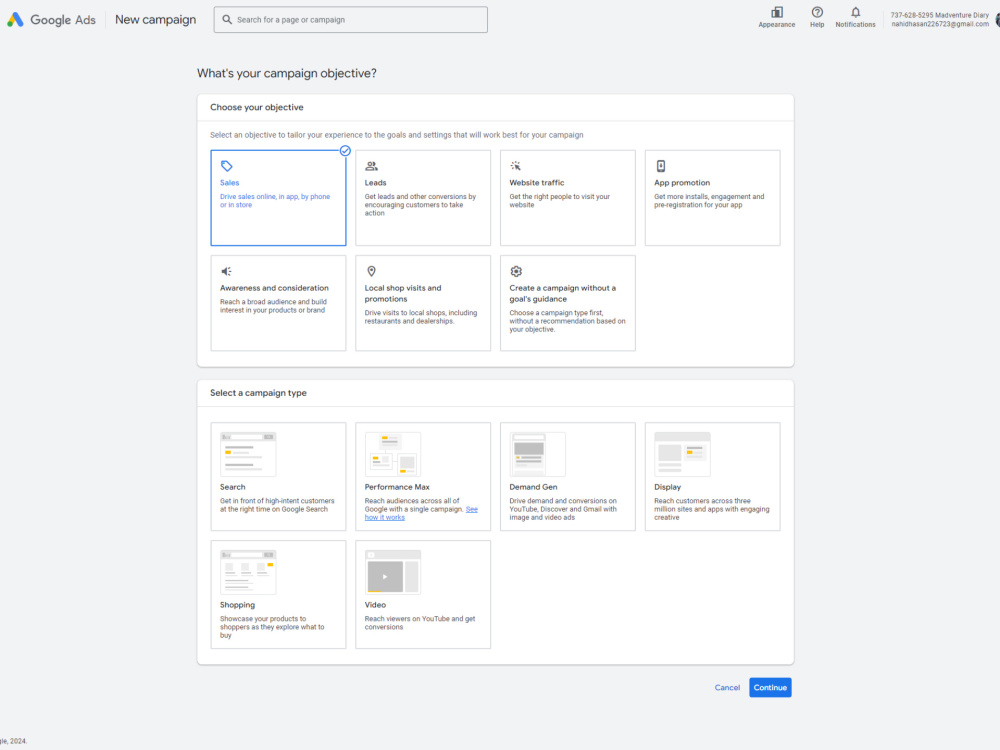The width and height of the screenshot is (1000, 750).
Task: Click 'Get the right people' description
Action: pyautogui.click(x=559, y=201)
